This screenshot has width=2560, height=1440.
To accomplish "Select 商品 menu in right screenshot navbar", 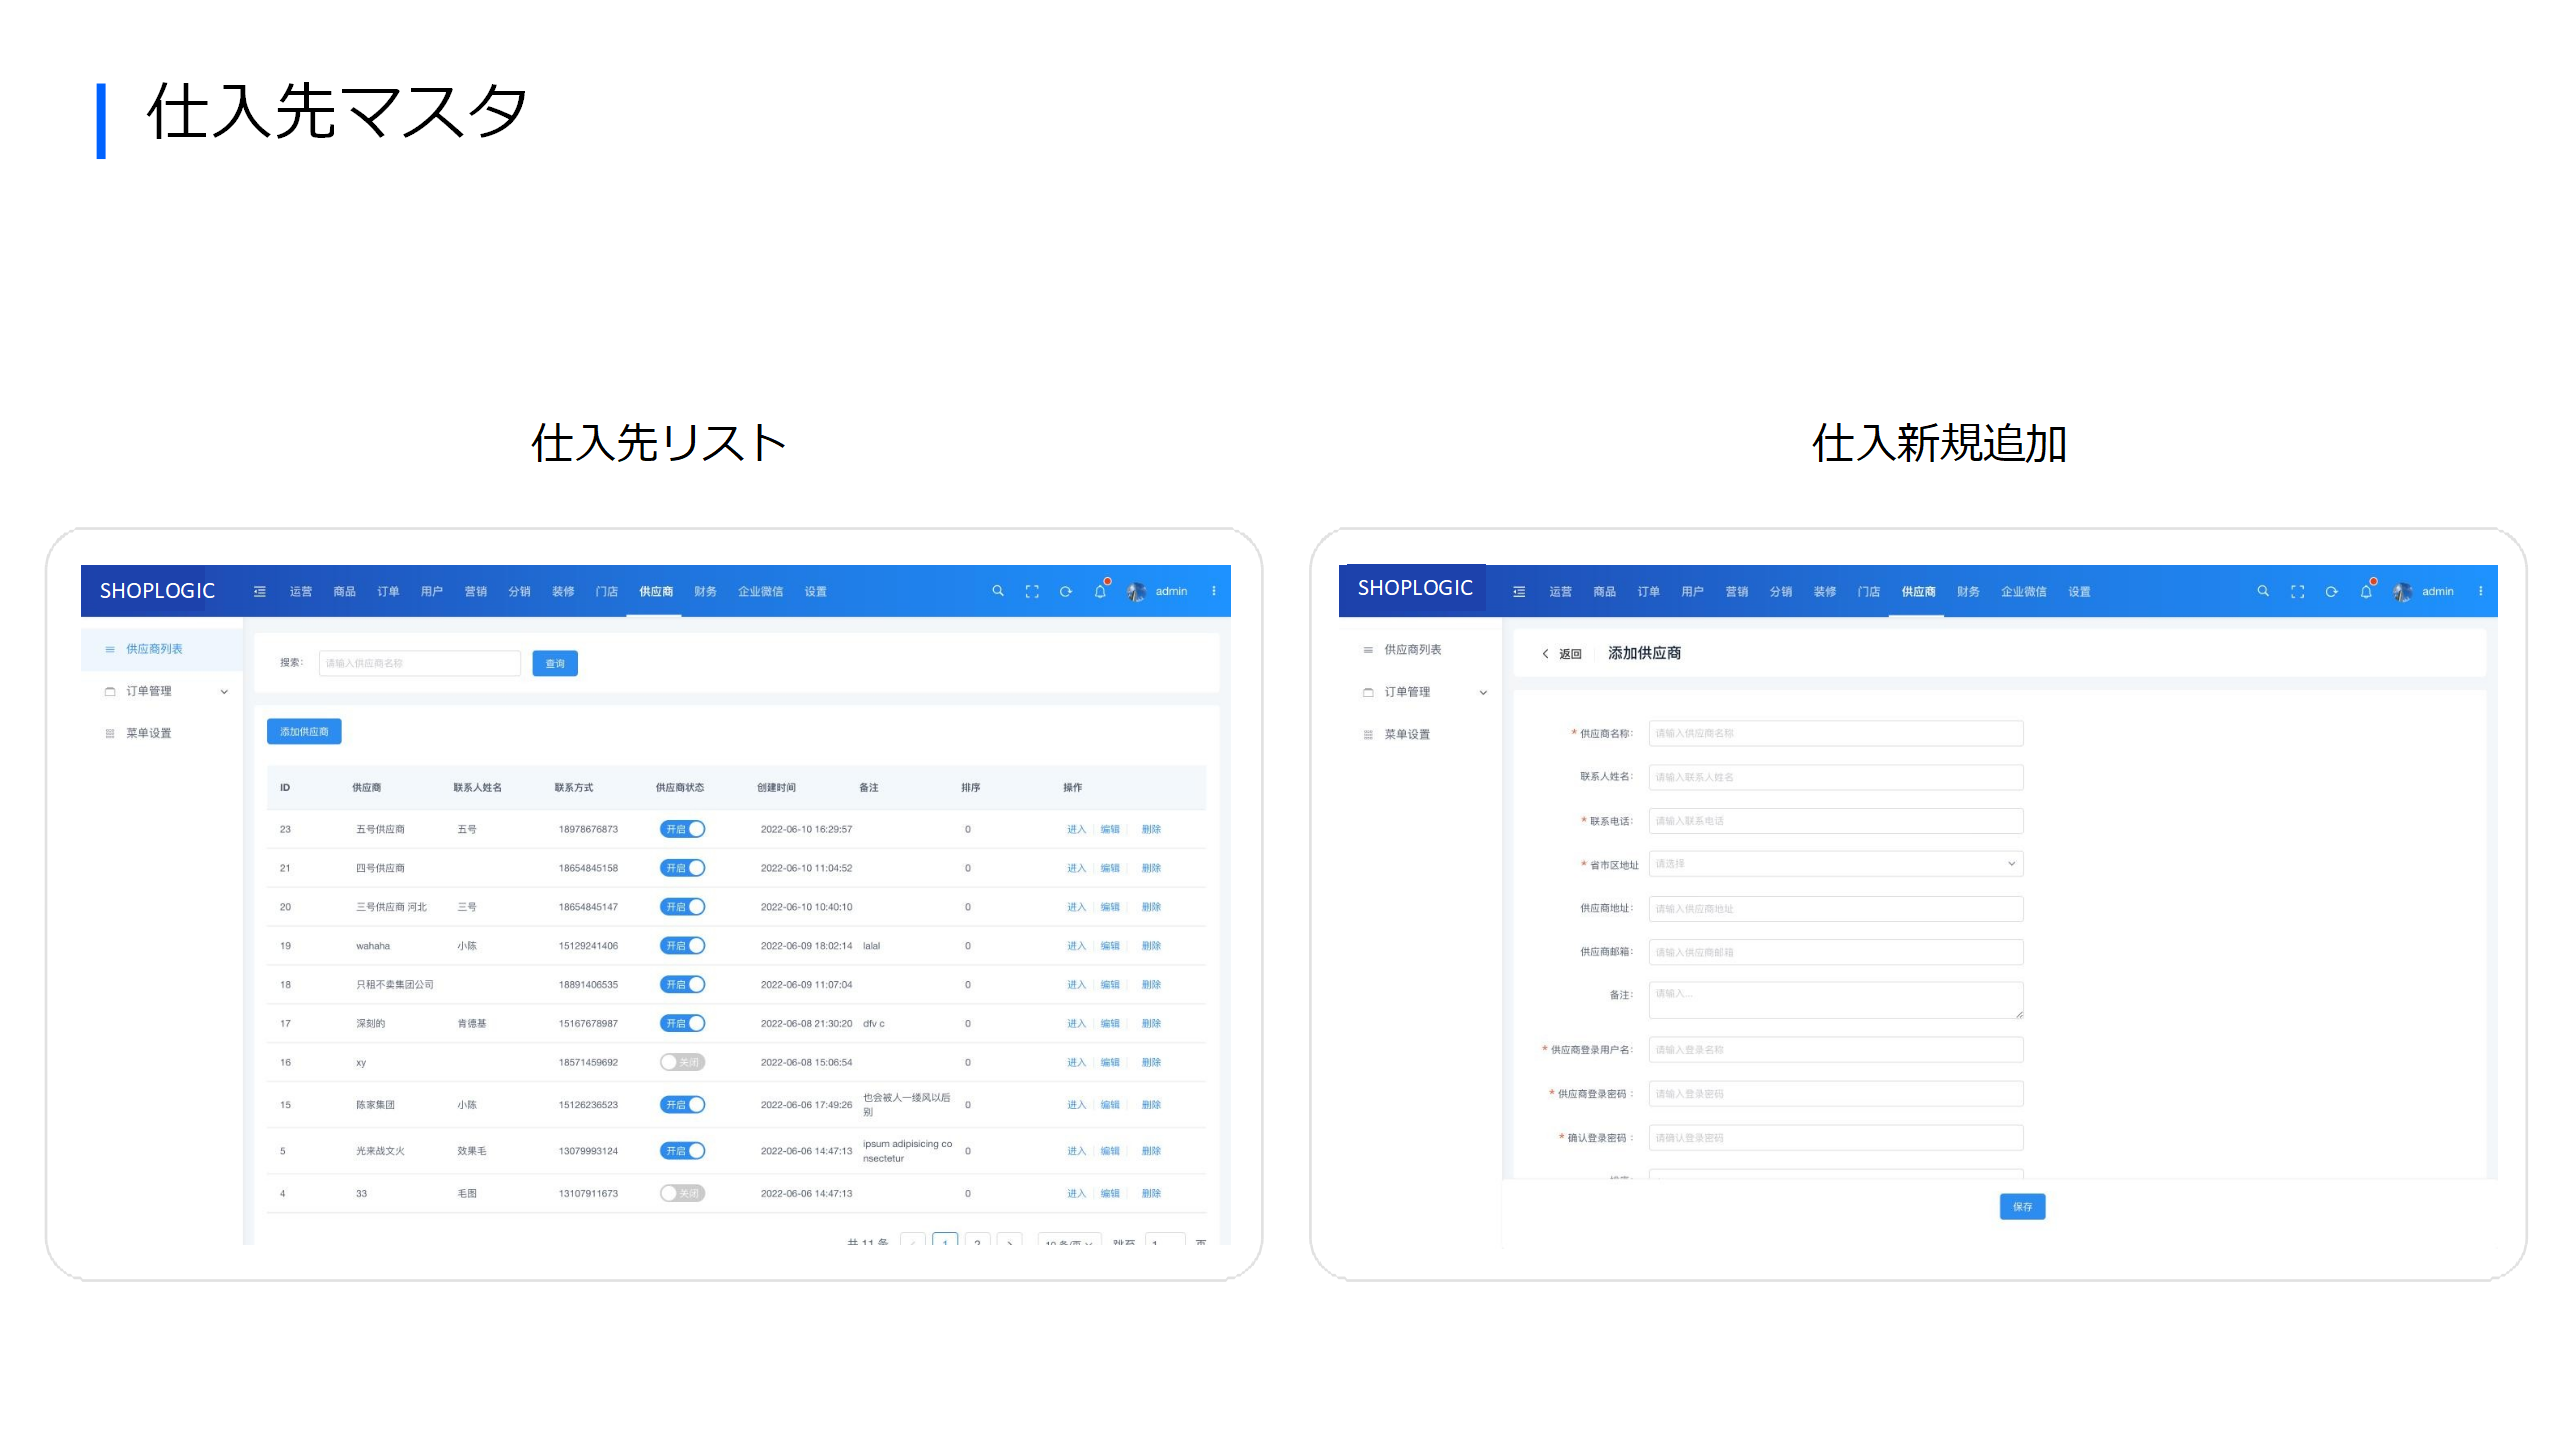I will click(x=1604, y=591).
